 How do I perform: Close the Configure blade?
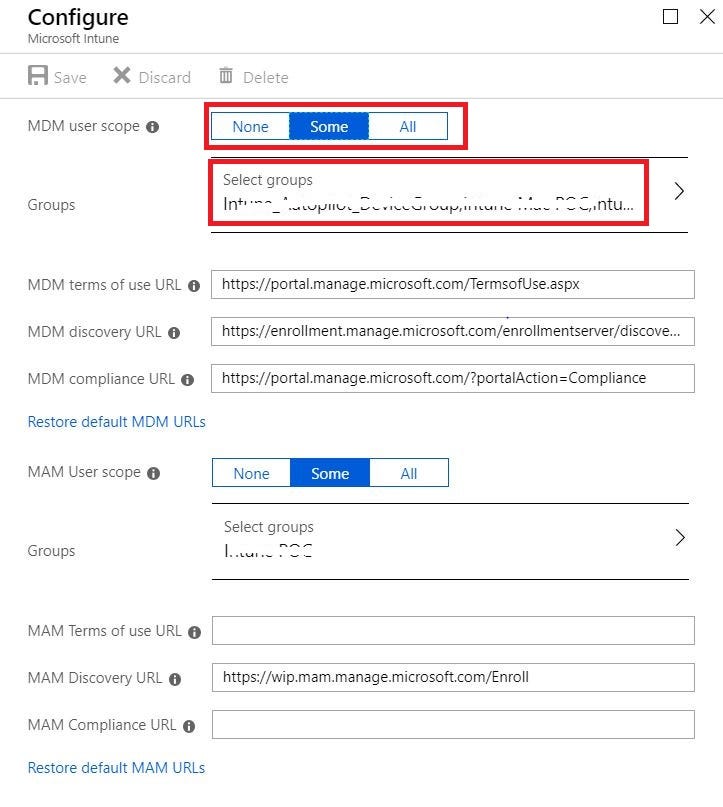click(x=707, y=17)
